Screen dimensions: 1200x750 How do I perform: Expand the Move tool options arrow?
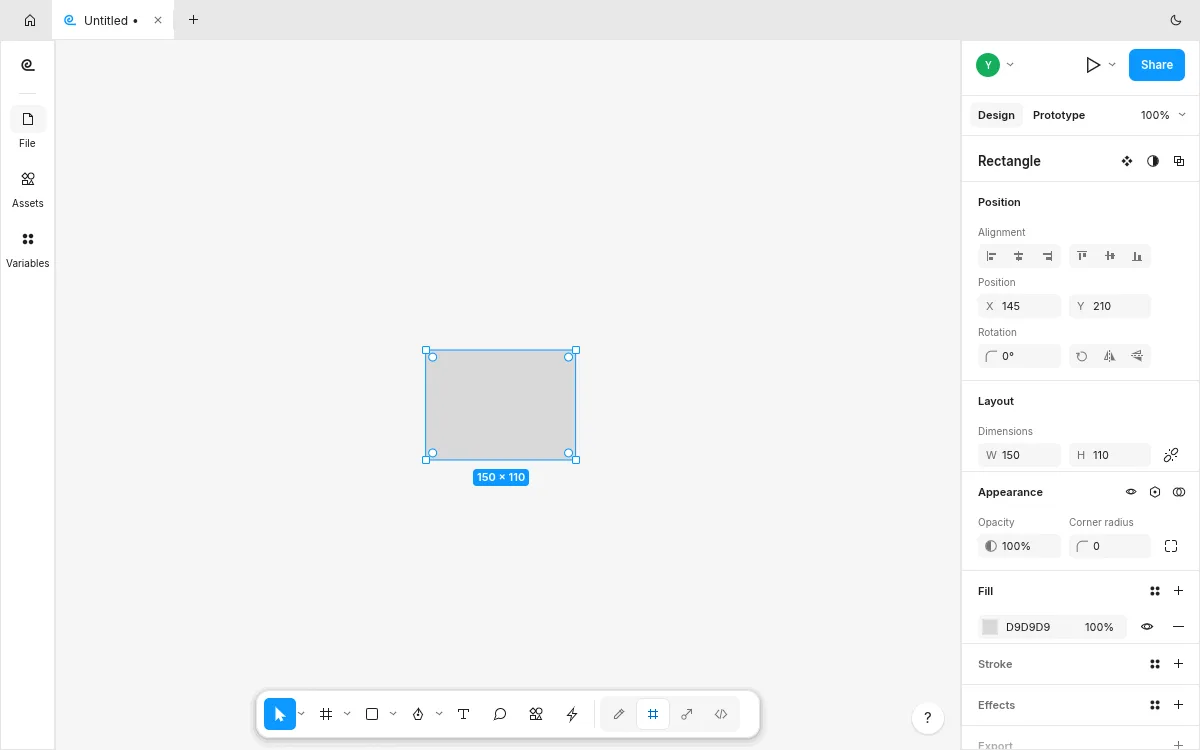pyautogui.click(x=301, y=714)
